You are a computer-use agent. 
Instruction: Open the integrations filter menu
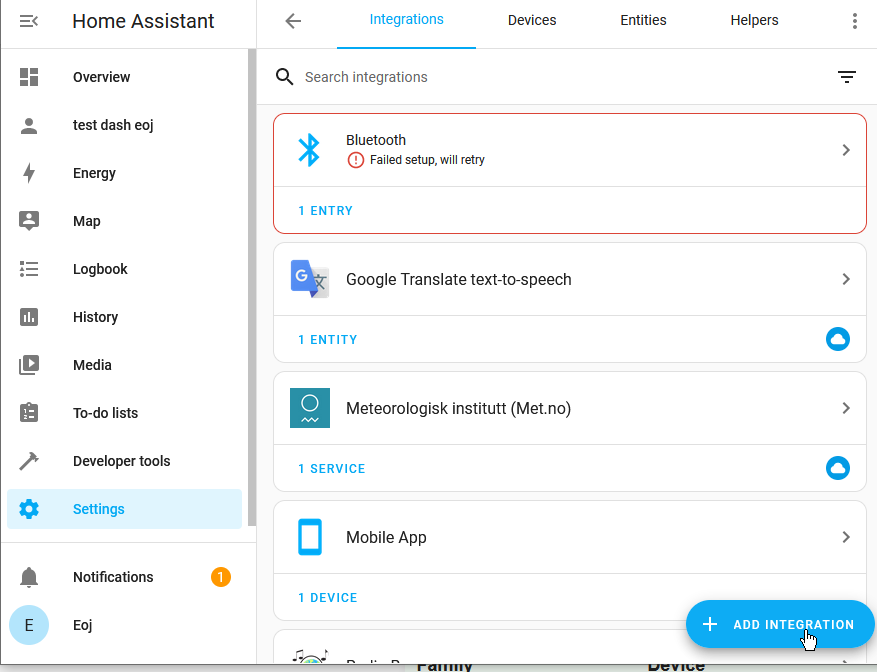(x=847, y=77)
